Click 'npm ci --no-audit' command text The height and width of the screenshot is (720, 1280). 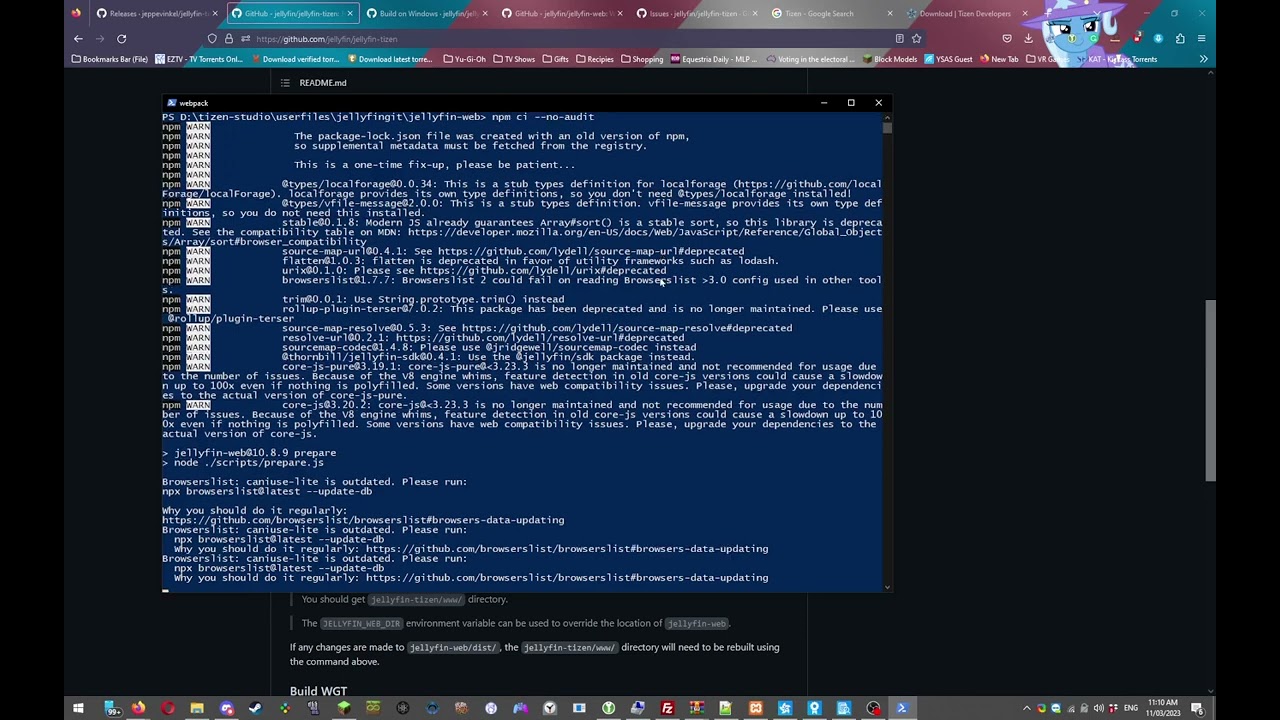[x=543, y=117]
